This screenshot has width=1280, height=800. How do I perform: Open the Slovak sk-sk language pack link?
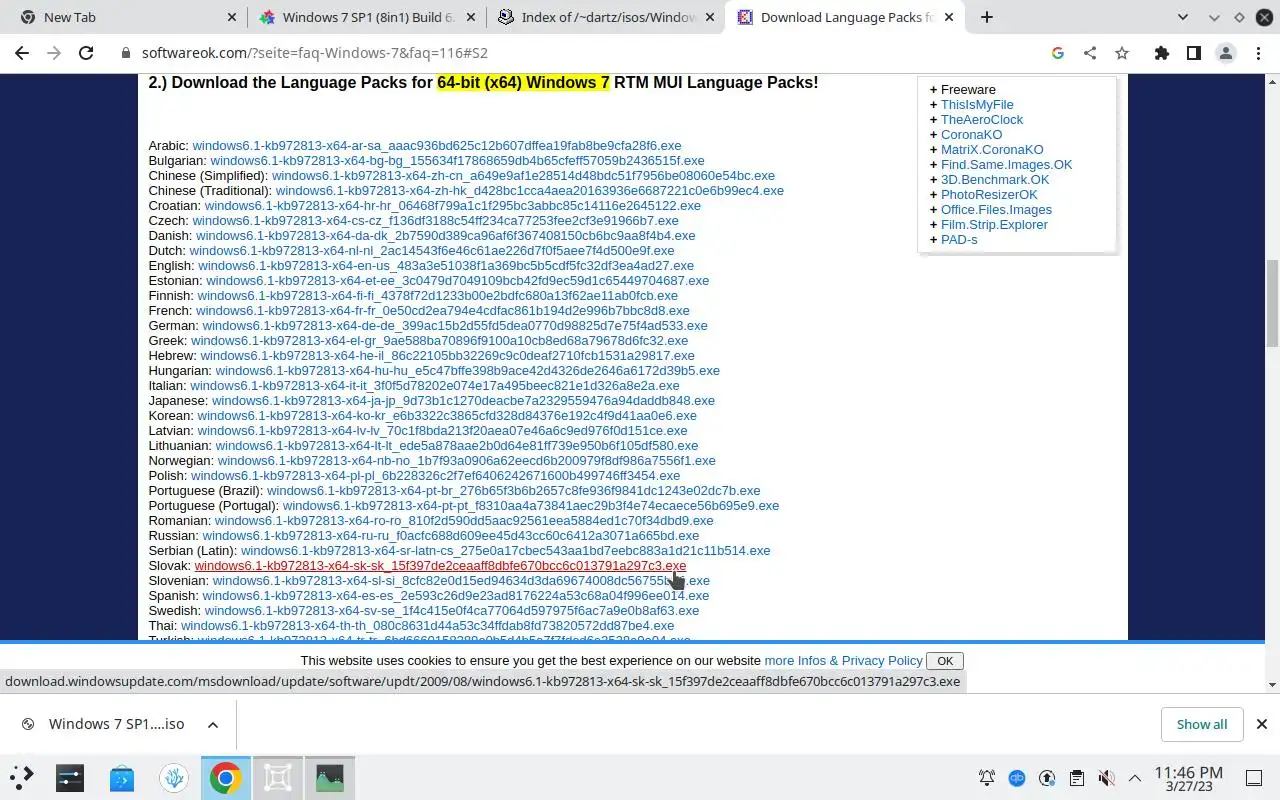(440, 566)
